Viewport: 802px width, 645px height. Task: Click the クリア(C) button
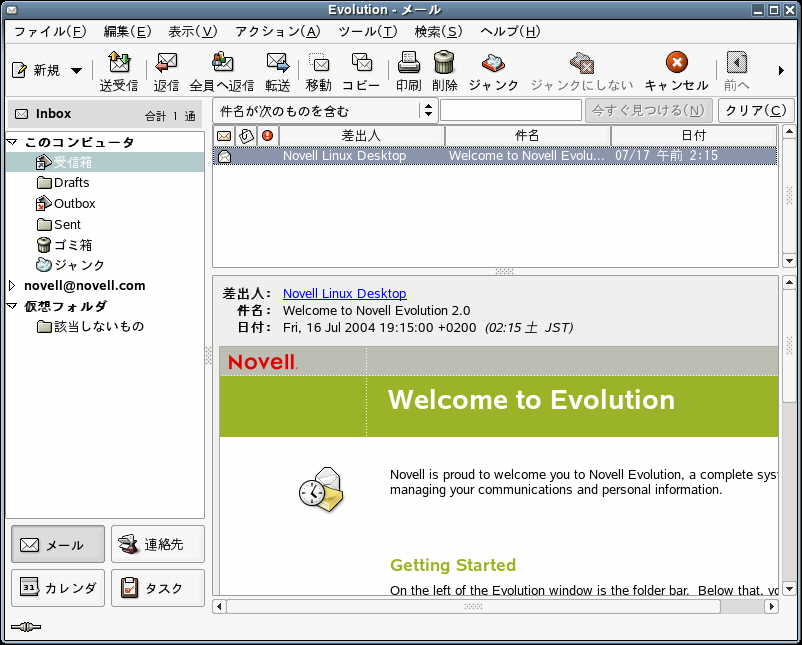pos(756,110)
